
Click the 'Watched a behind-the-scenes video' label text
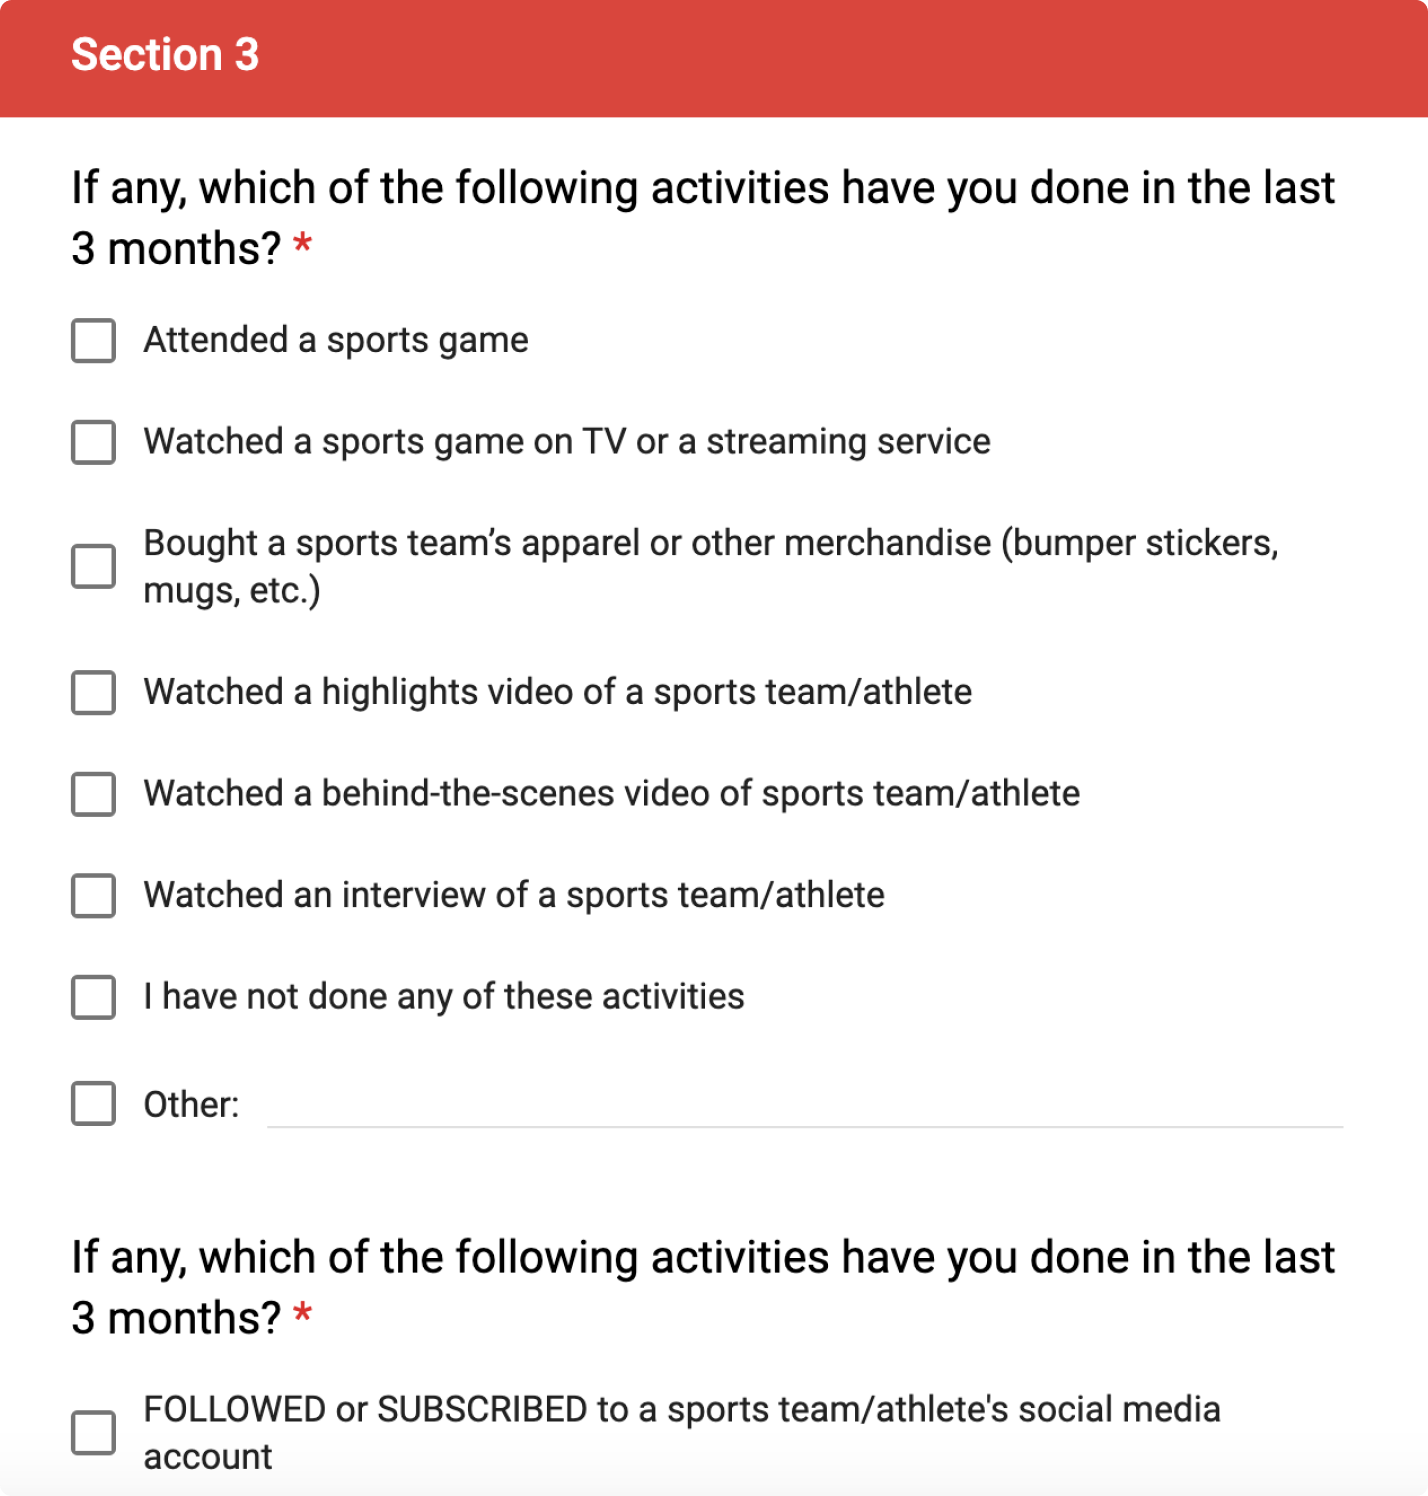(611, 793)
